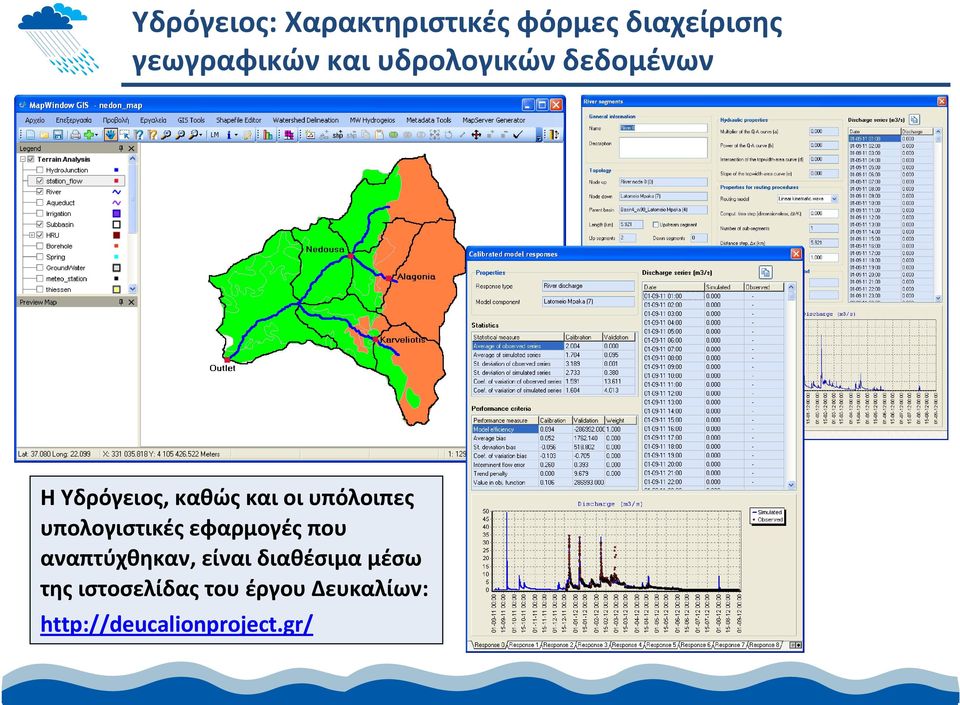Click the Response type field River discharge
Image resolution: width=960 pixels, height=705 pixels.
(588, 286)
